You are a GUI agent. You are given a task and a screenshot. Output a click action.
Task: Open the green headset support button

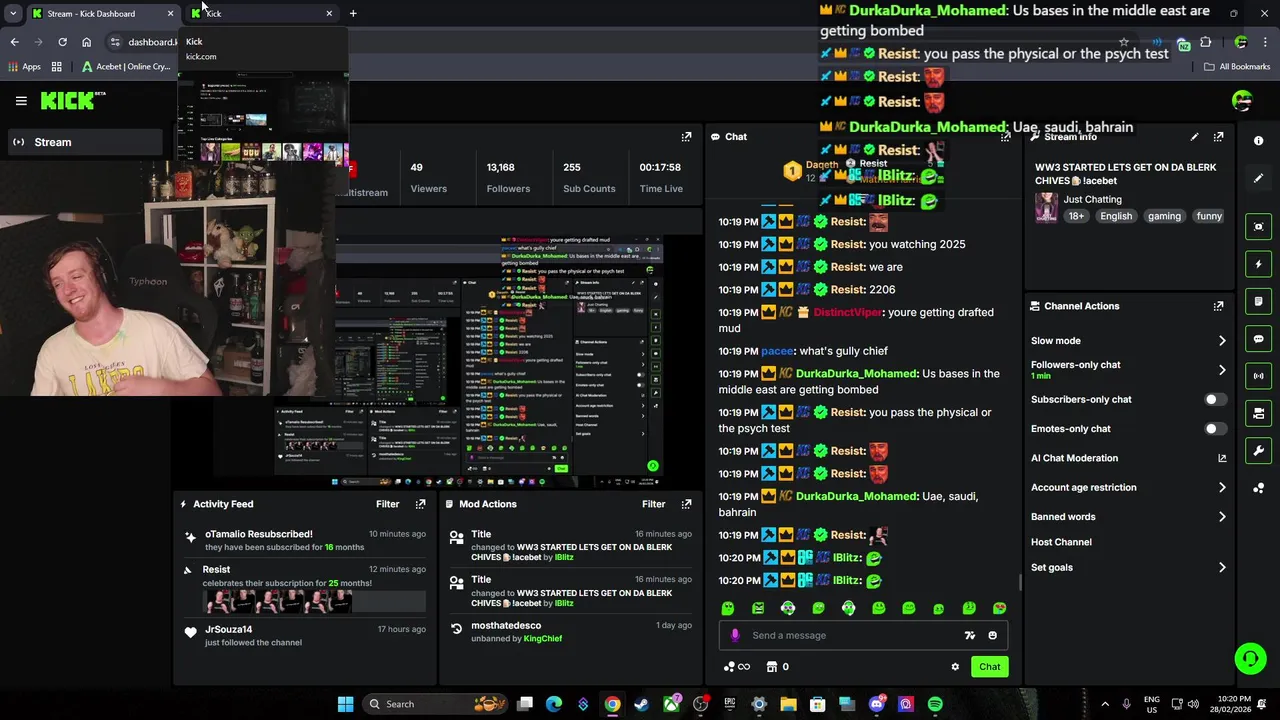(x=1250, y=658)
